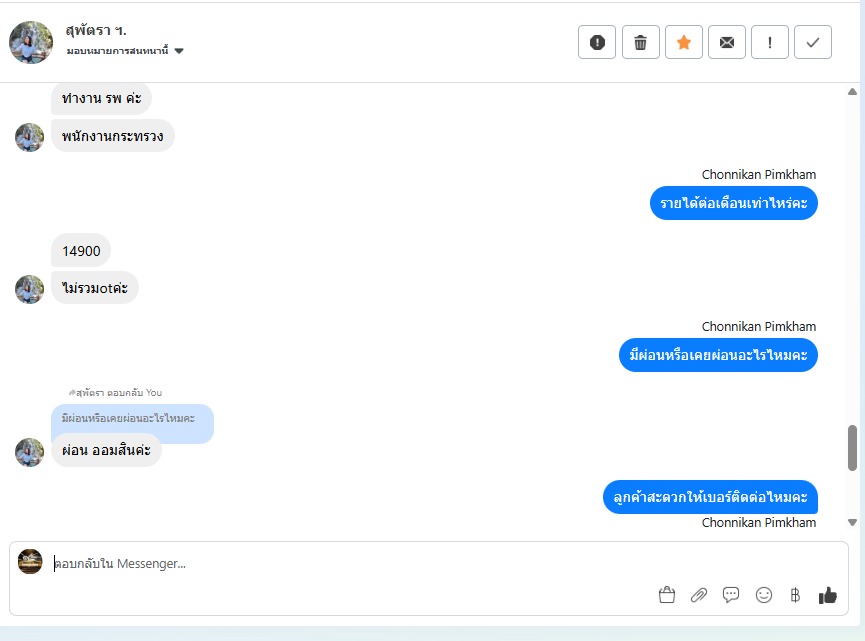Open the shopping bag products icon

[666, 595]
